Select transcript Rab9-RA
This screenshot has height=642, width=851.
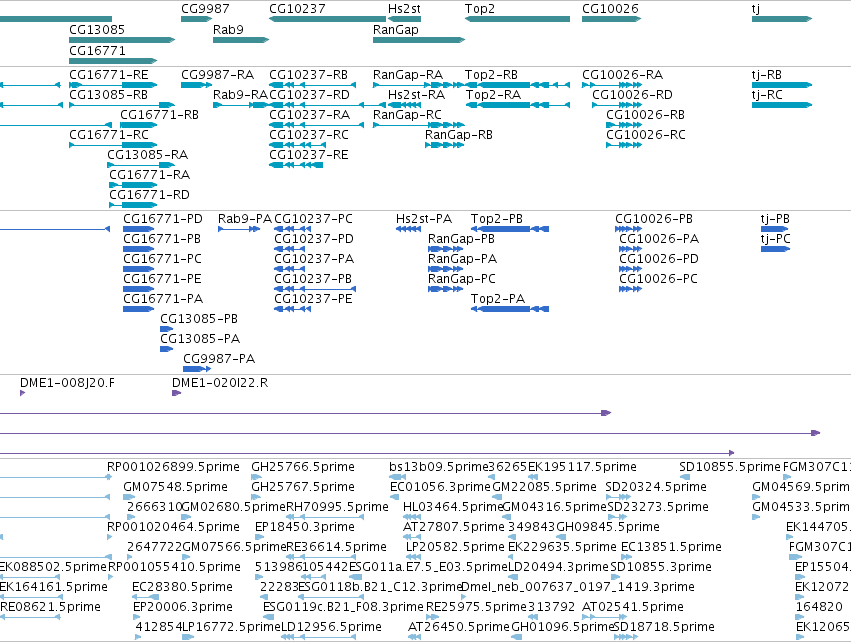point(240,94)
